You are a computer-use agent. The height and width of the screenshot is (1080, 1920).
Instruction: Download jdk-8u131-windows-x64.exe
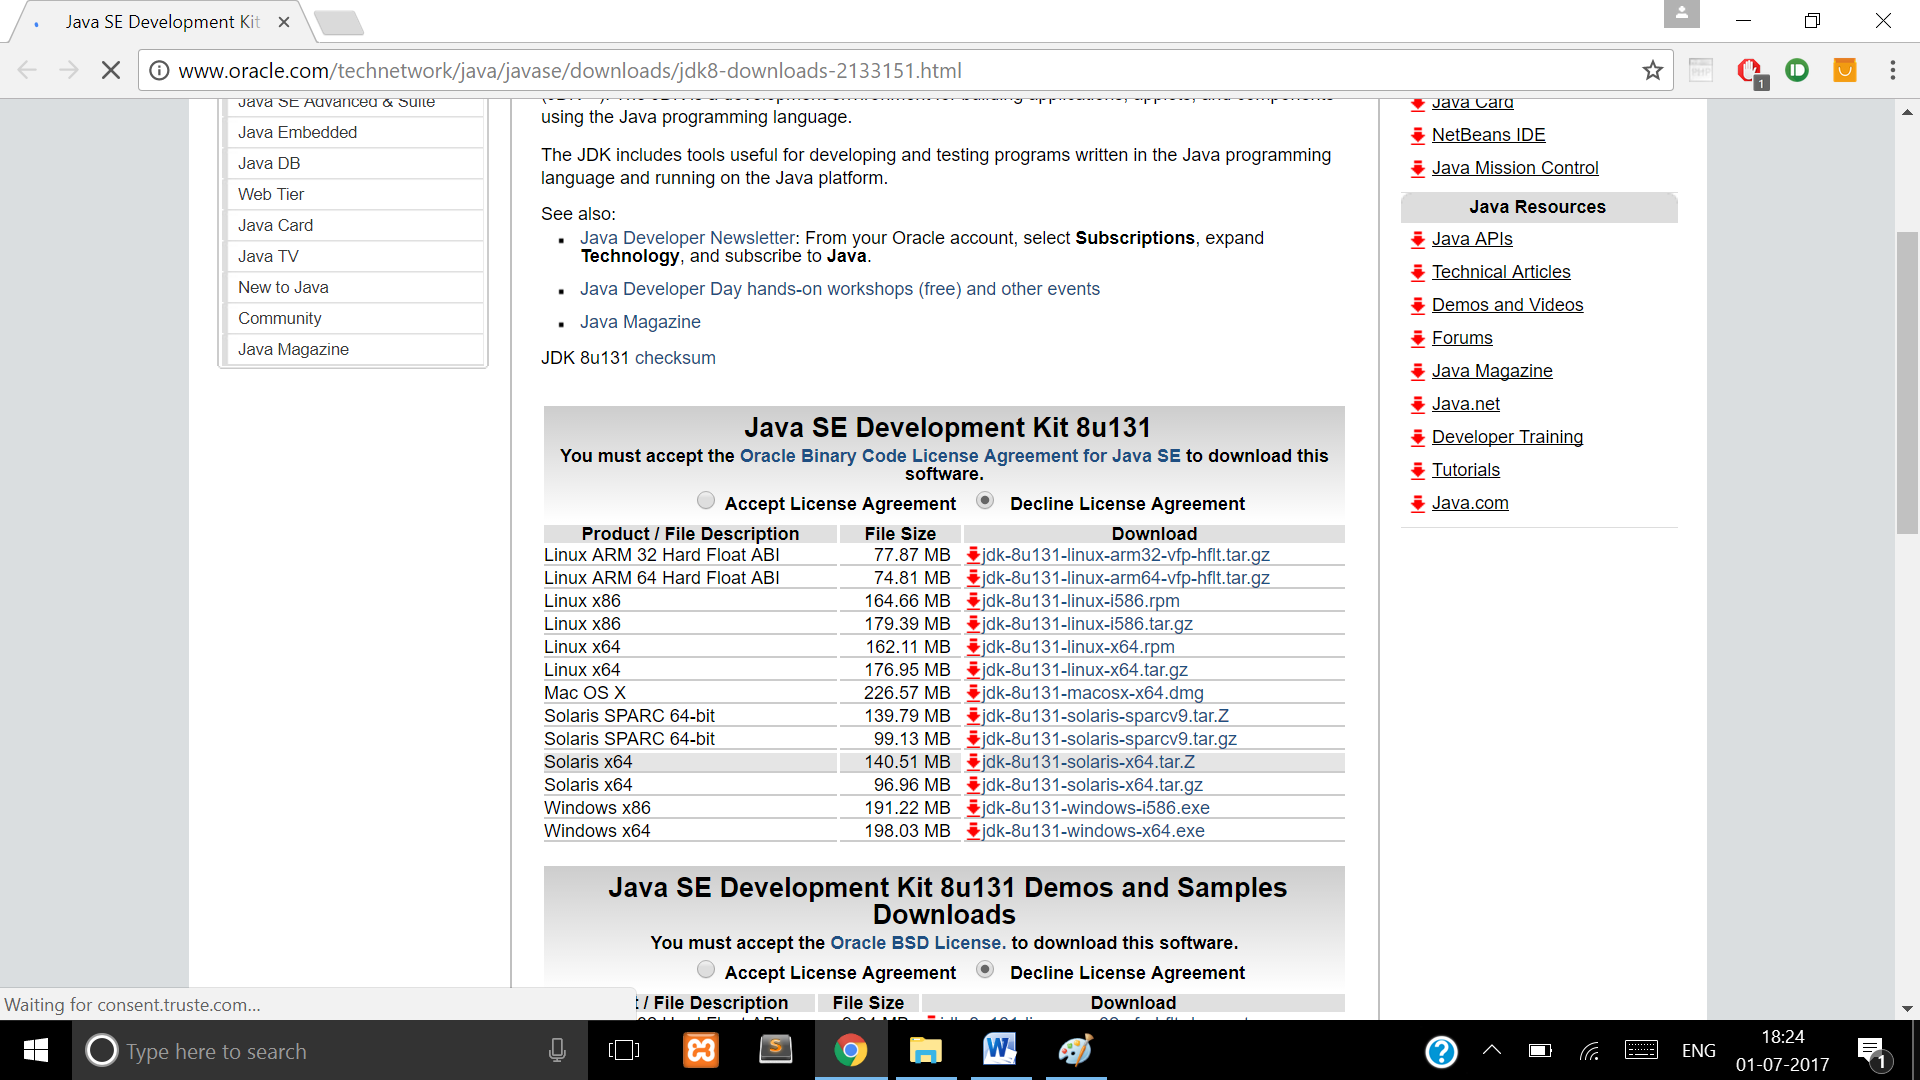point(1092,831)
